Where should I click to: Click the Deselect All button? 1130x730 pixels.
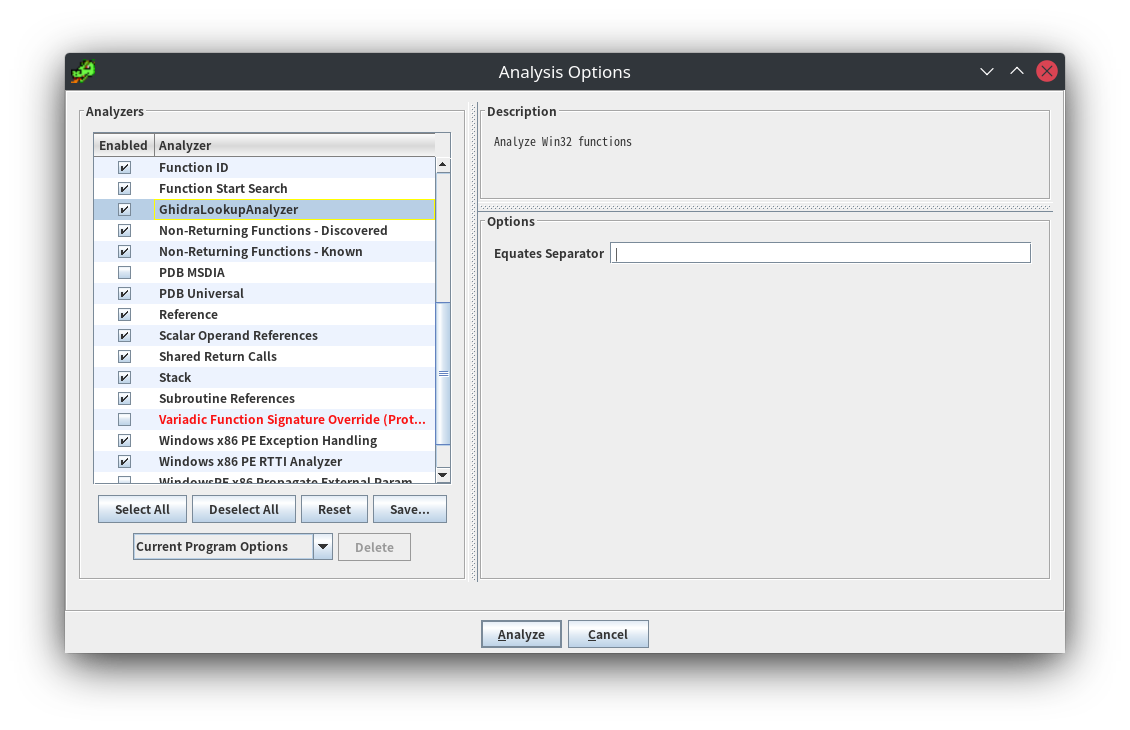pyautogui.click(x=244, y=509)
